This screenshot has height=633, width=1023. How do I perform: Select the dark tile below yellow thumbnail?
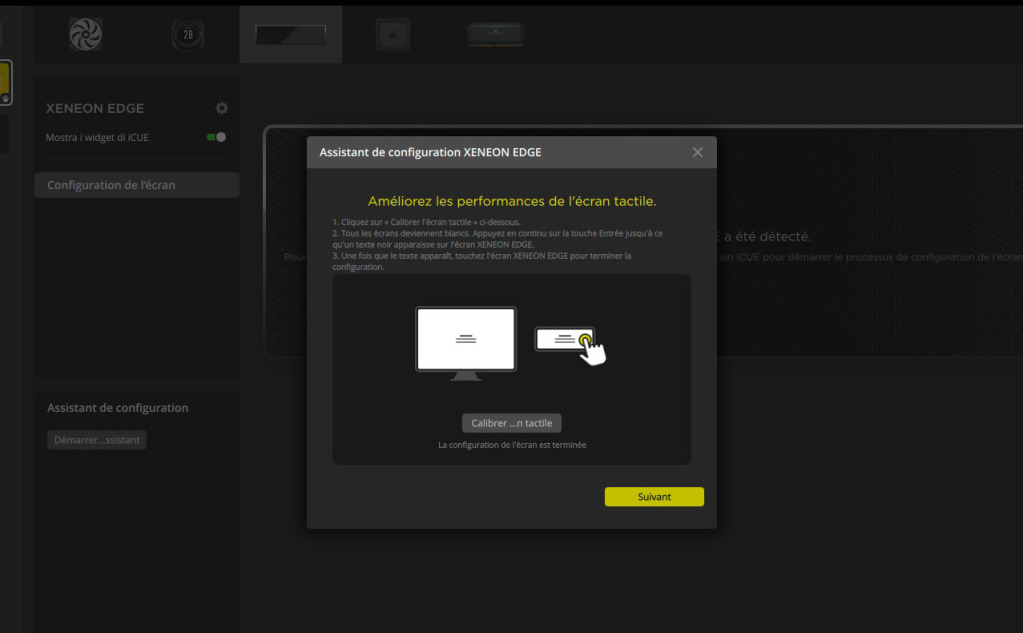5,134
